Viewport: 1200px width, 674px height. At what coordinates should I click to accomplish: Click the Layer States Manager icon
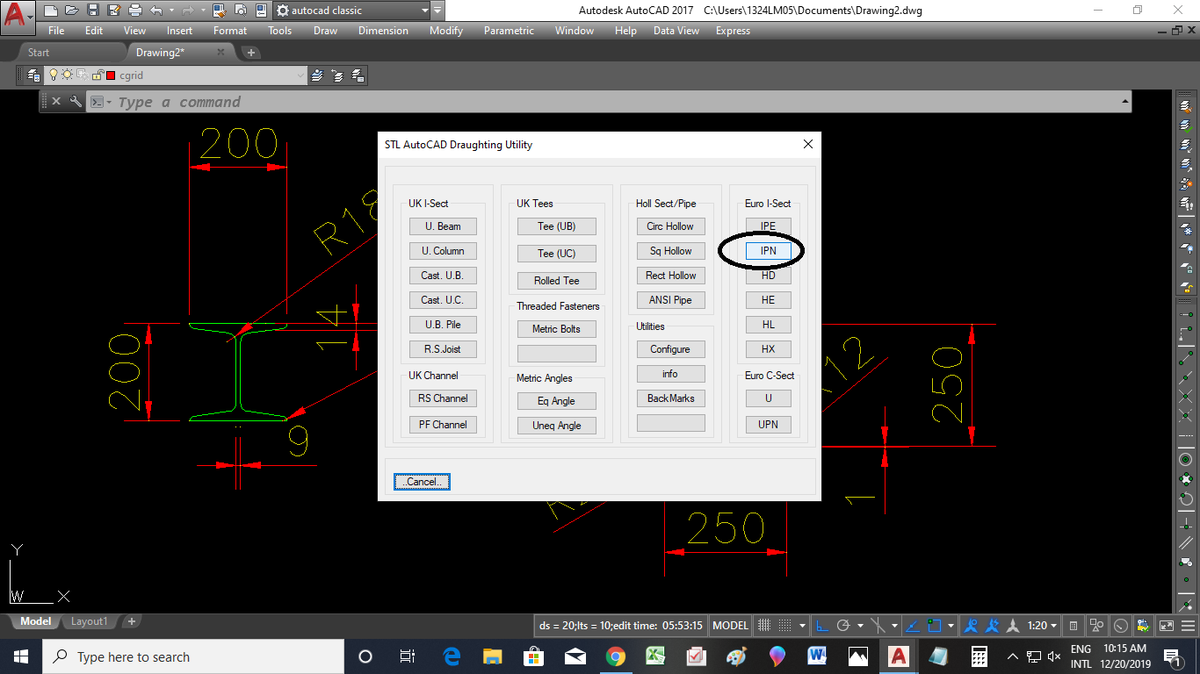click(x=358, y=75)
